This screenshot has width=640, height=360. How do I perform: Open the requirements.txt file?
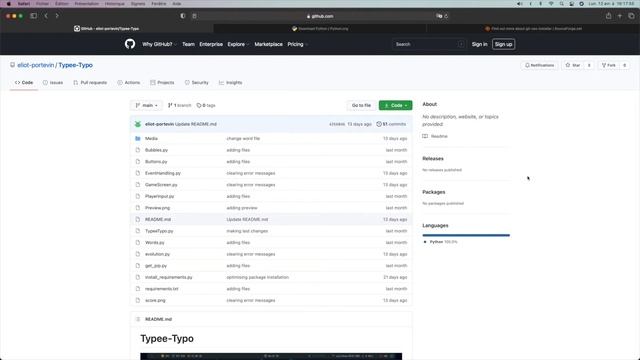[162, 289]
